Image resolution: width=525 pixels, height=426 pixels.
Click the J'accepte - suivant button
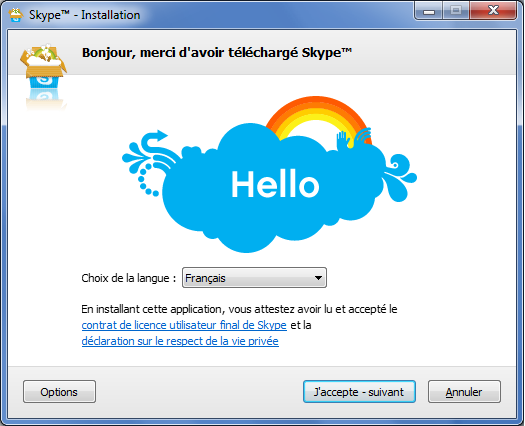click(359, 392)
